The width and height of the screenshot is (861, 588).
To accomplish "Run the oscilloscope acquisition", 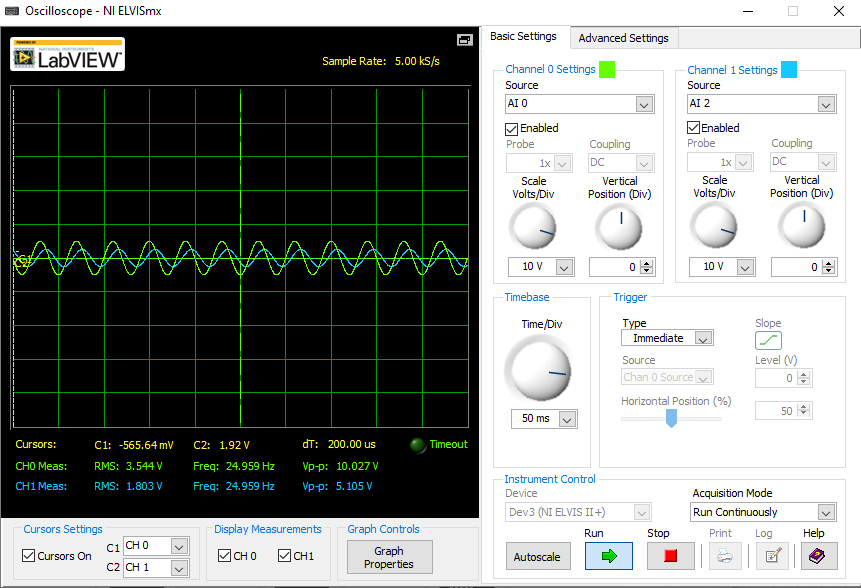I will (x=609, y=556).
